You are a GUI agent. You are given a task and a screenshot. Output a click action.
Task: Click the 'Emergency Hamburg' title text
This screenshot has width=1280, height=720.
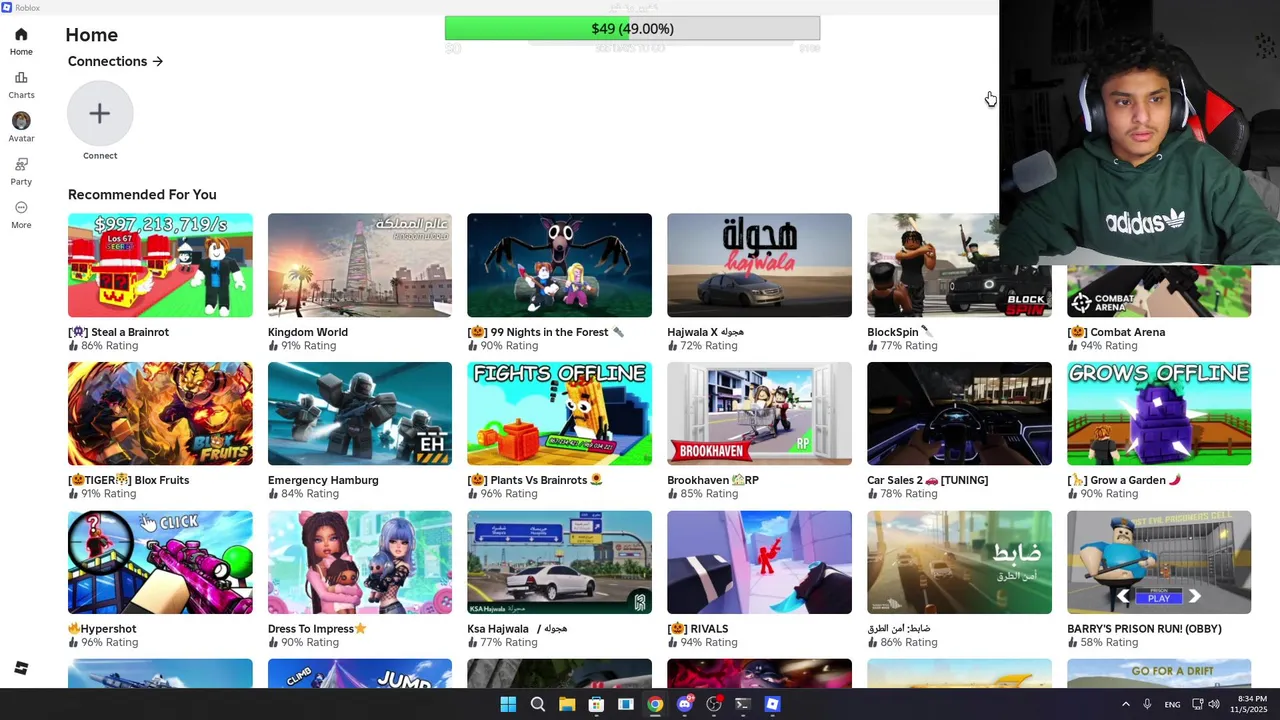(x=323, y=480)
